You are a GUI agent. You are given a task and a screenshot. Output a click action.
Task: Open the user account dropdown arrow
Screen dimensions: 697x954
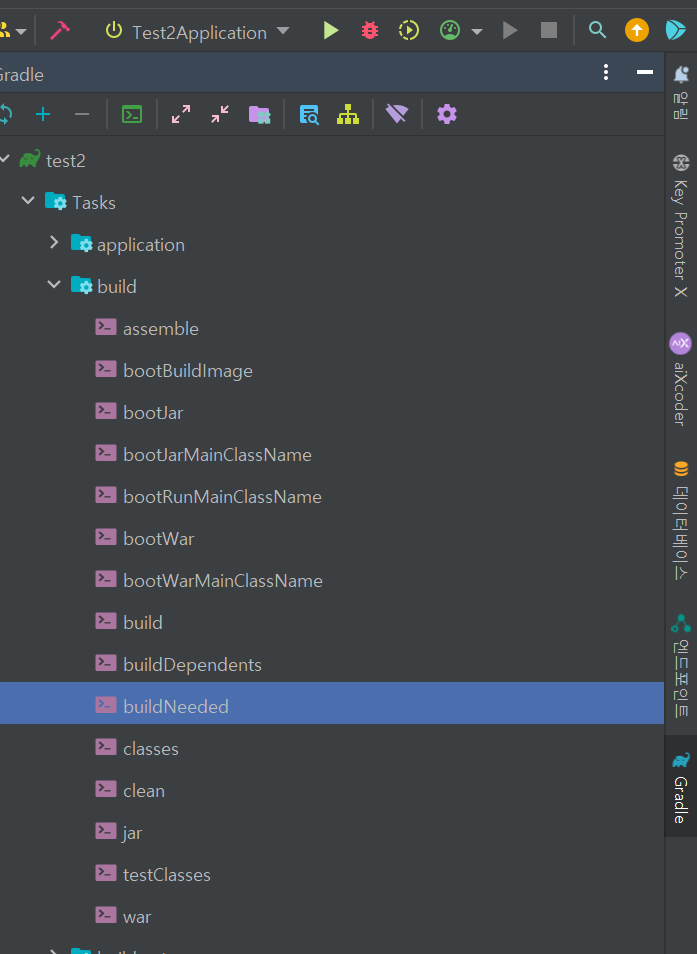(x=21, y=31)
